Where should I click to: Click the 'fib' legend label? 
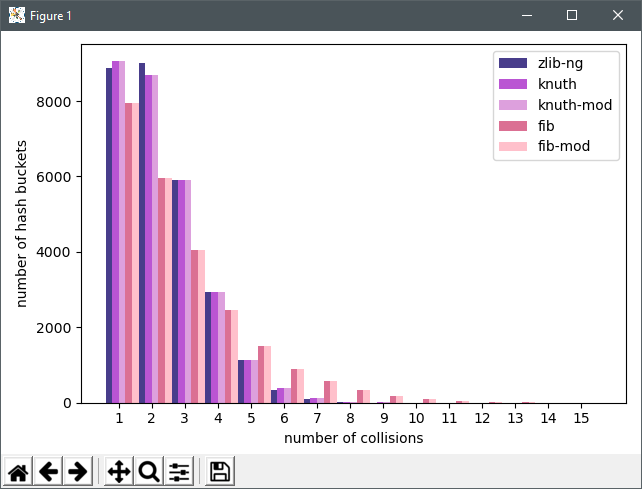coord(546,126)
